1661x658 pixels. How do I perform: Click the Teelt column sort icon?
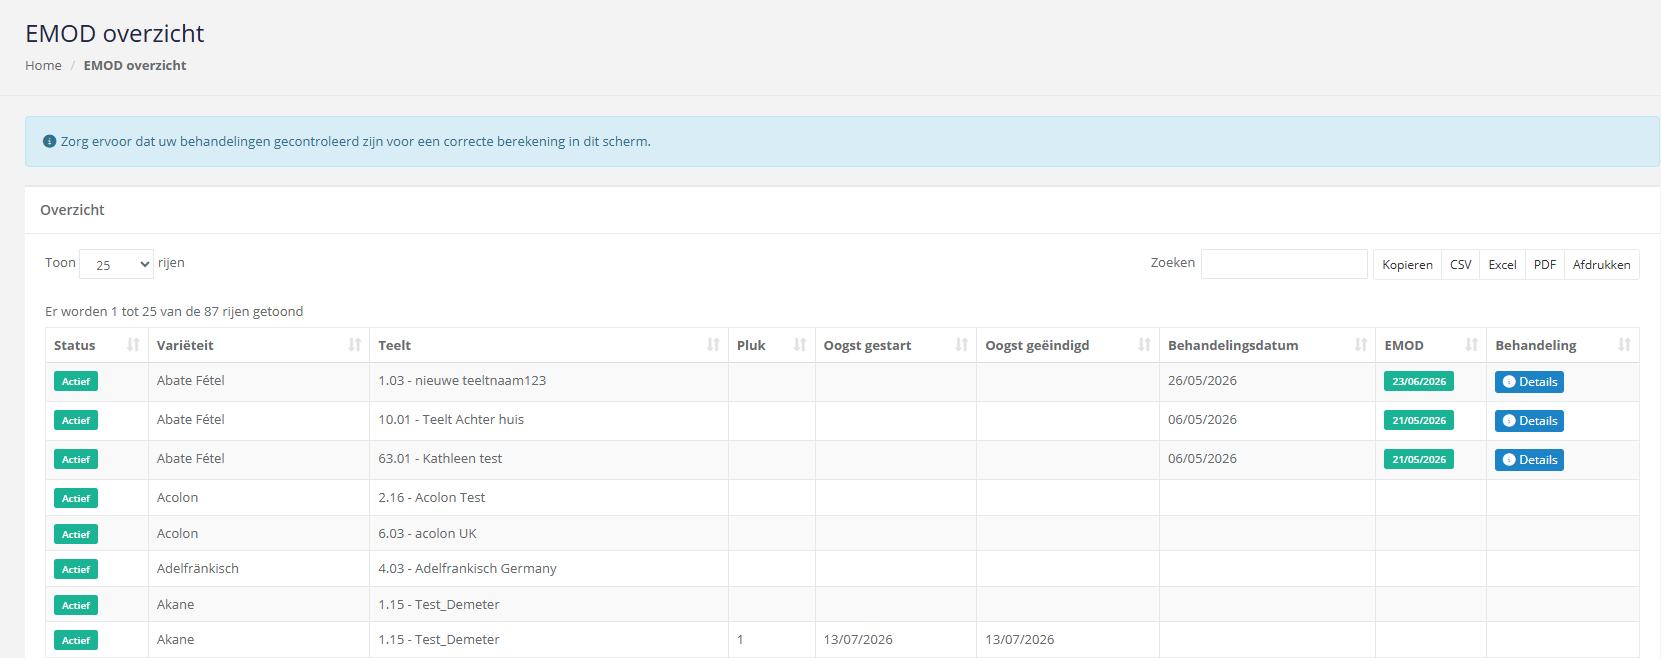click(713, 345)
